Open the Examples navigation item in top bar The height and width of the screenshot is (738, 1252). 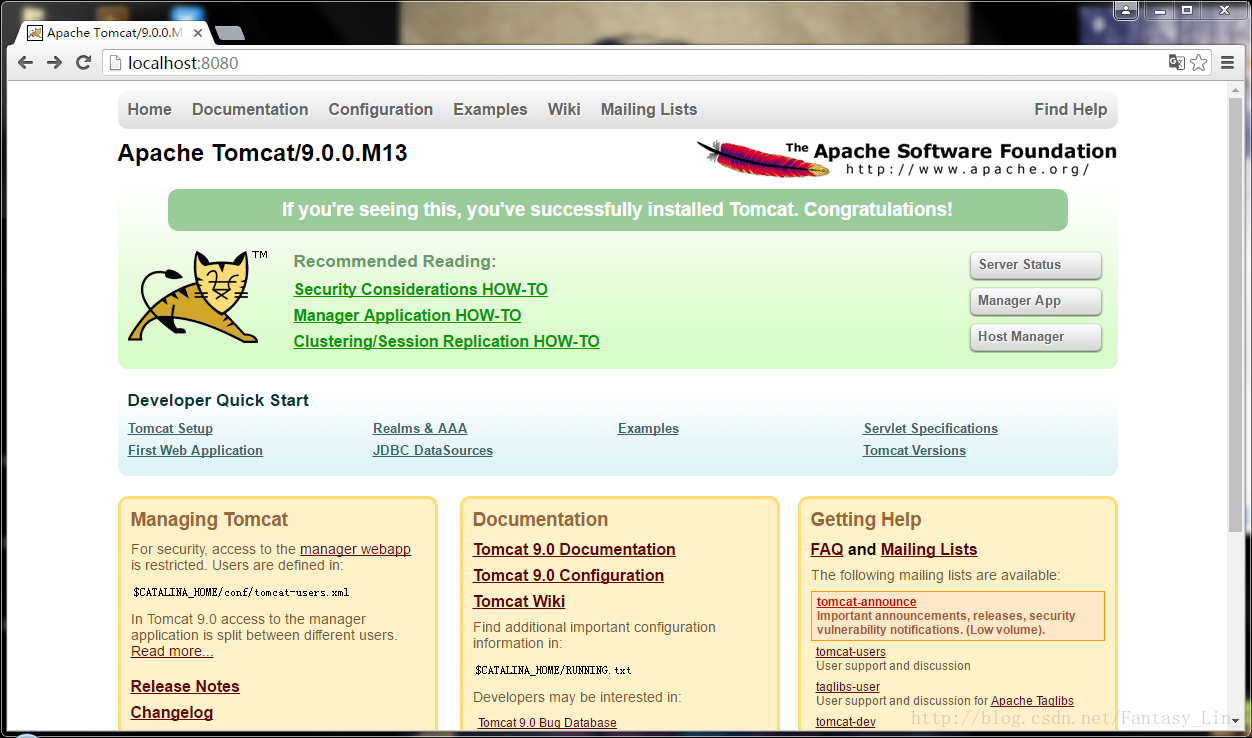(490, 110)
